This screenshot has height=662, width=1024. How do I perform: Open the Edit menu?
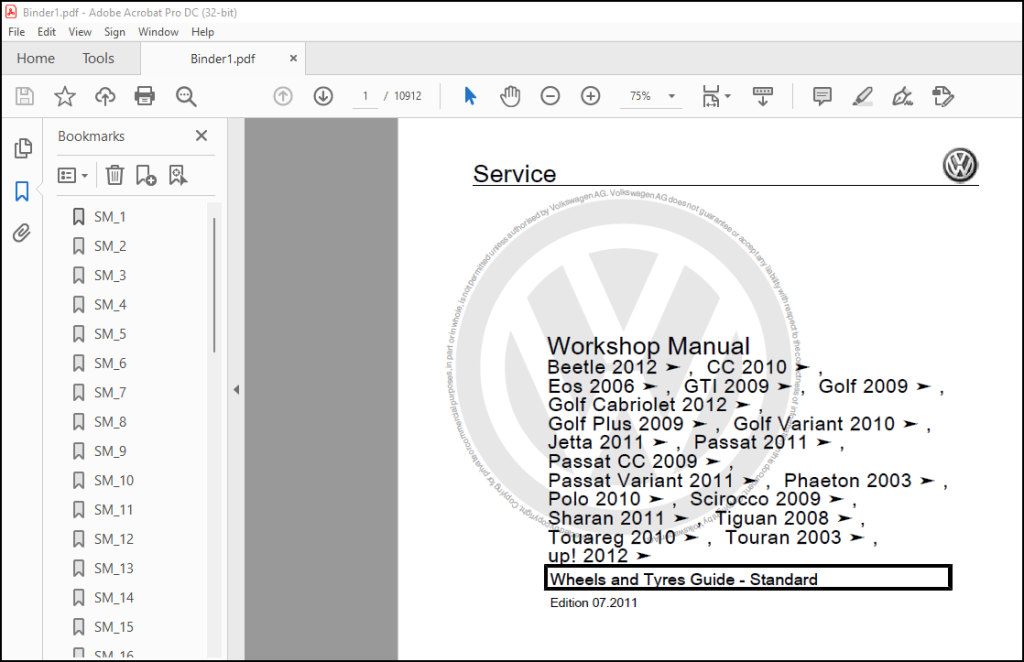[x=46, y=32]
